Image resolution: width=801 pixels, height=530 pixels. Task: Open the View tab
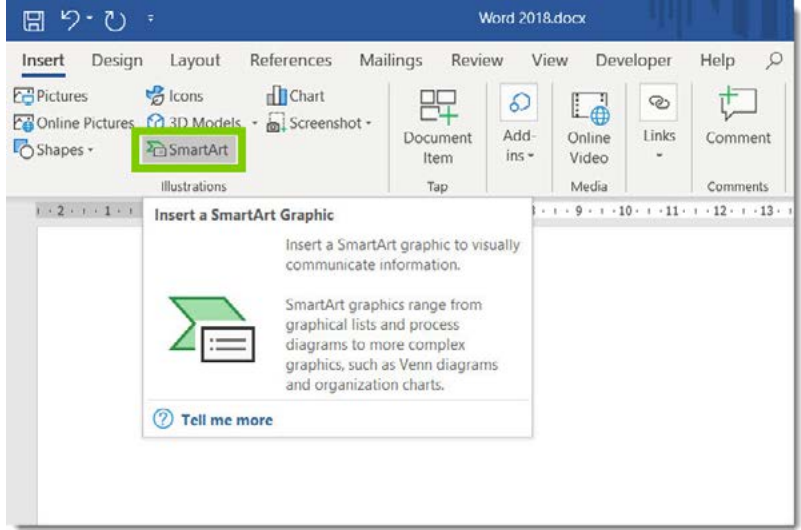point(549,60)
